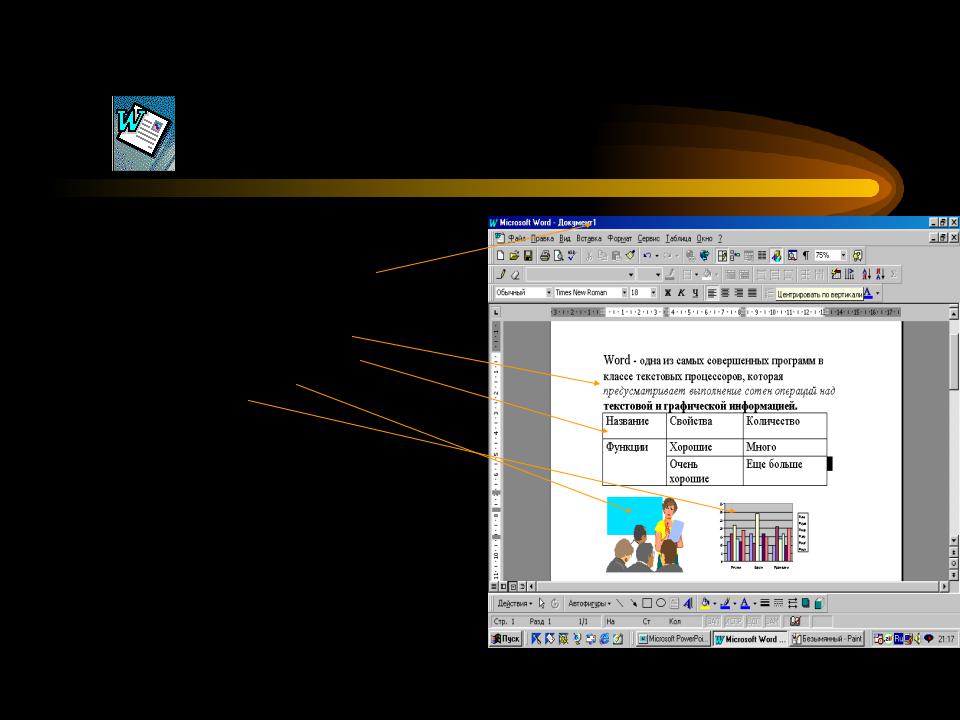Toggle center text alignment
The width and height of the screenshot is (960, 720).
[x=726, y=293]
